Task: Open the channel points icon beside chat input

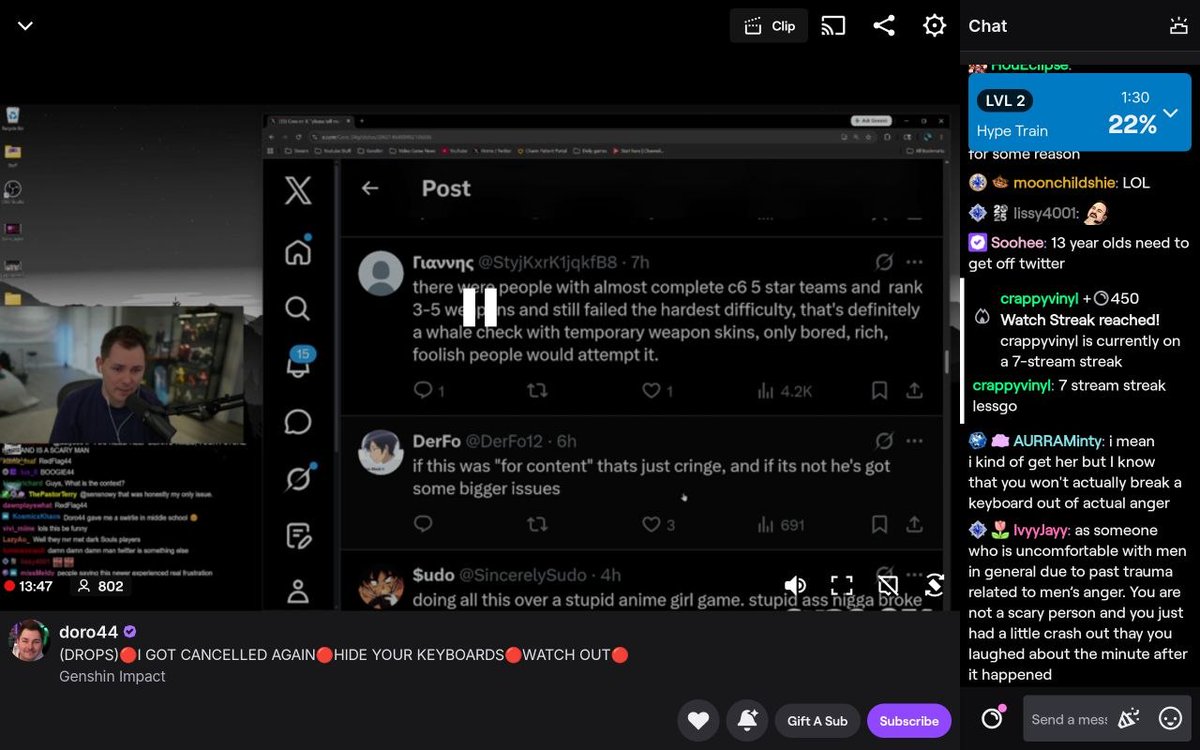Action: [x=992, y=718]
